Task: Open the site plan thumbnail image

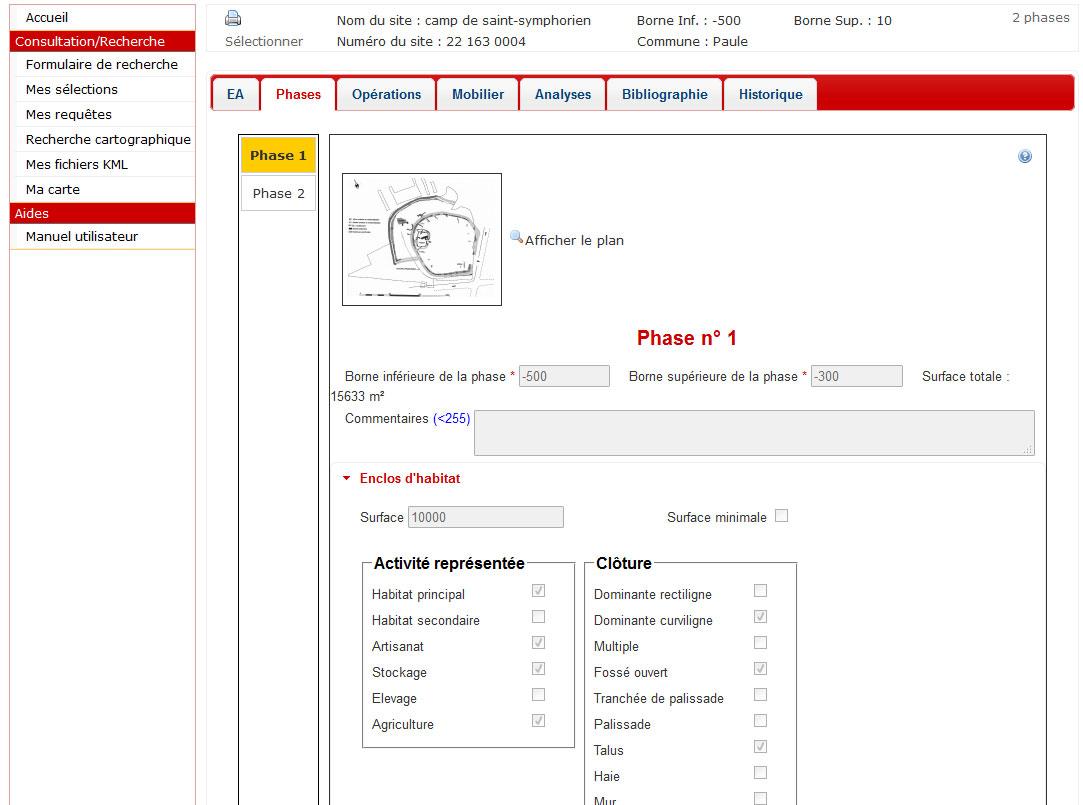Action: (421, 240)
